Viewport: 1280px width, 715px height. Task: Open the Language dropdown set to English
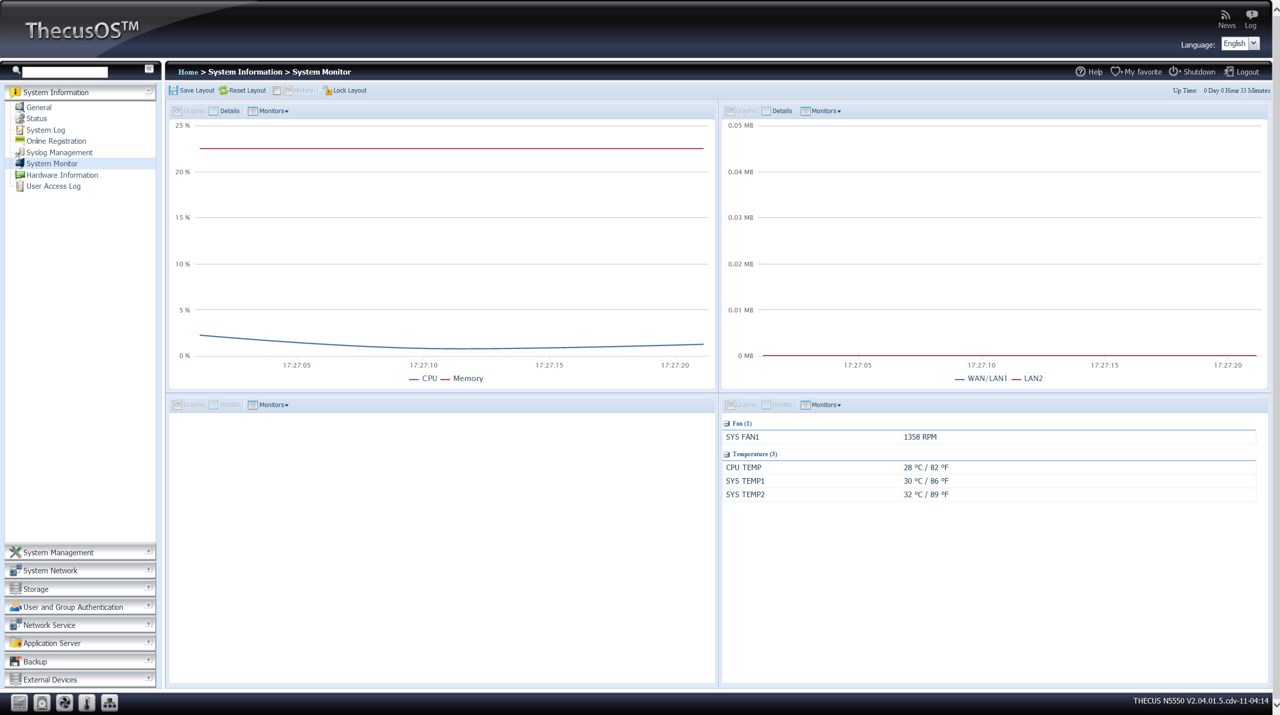(1240, 44)
